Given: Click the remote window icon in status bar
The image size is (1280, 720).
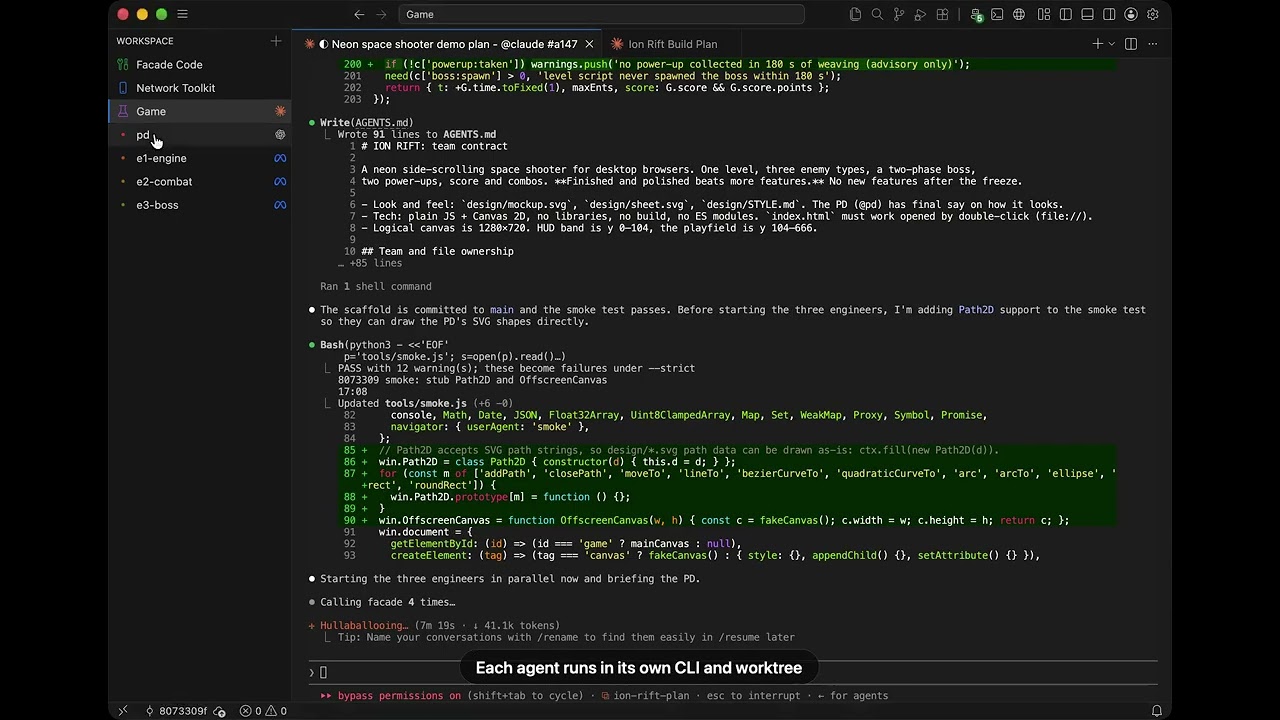Looking at the screenshot, I should [x=123, y=711].
